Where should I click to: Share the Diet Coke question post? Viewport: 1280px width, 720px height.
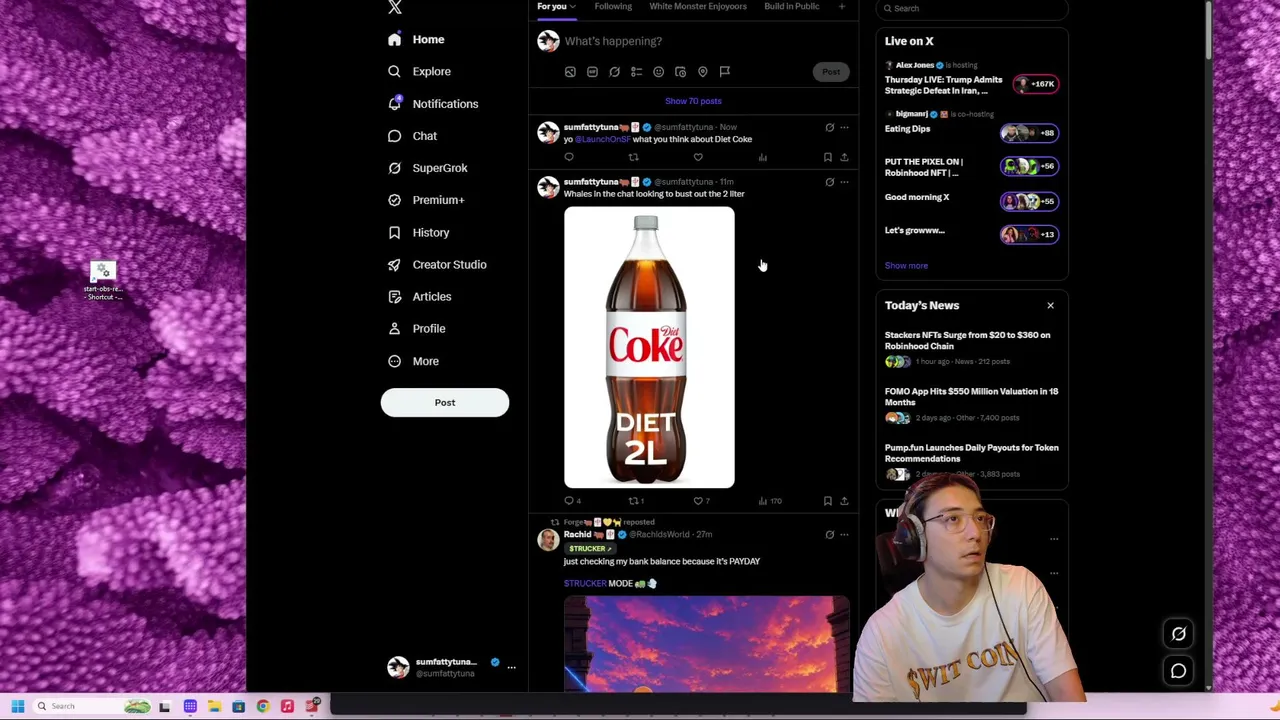pyautogui.click(x=844, y=157)
